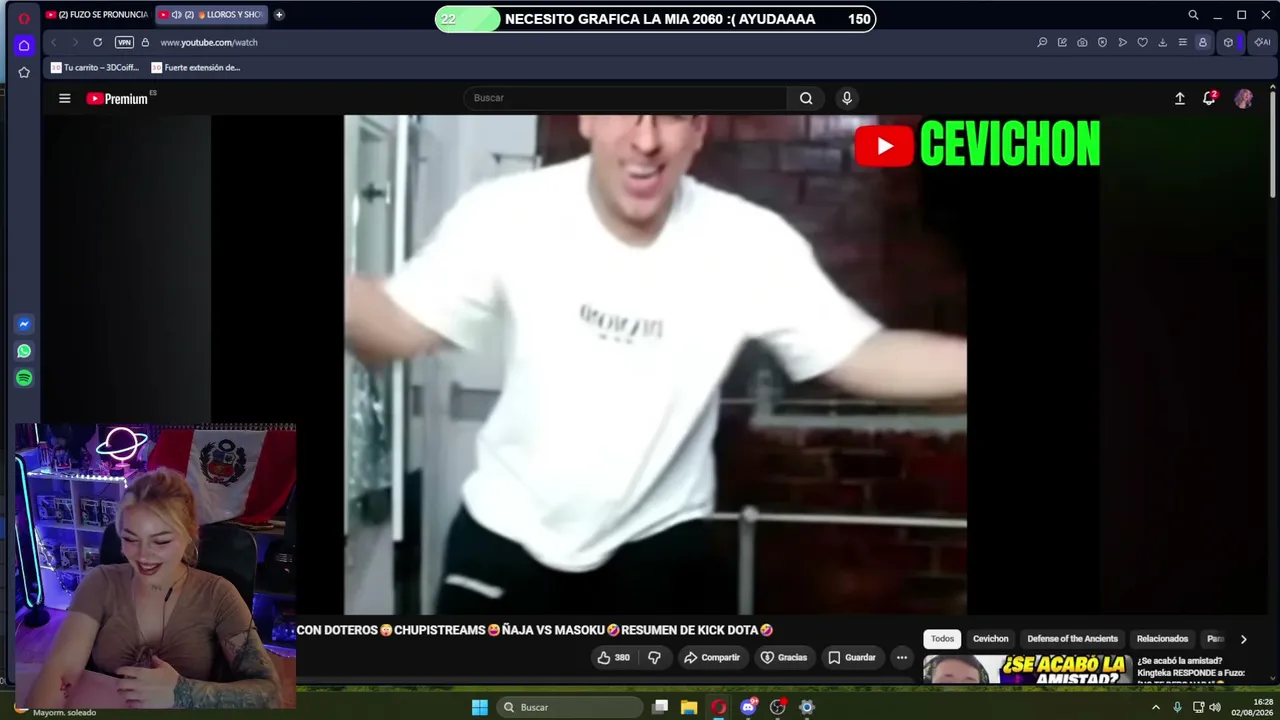Launch Messenger from the Opera sidebar

(24, 324)
